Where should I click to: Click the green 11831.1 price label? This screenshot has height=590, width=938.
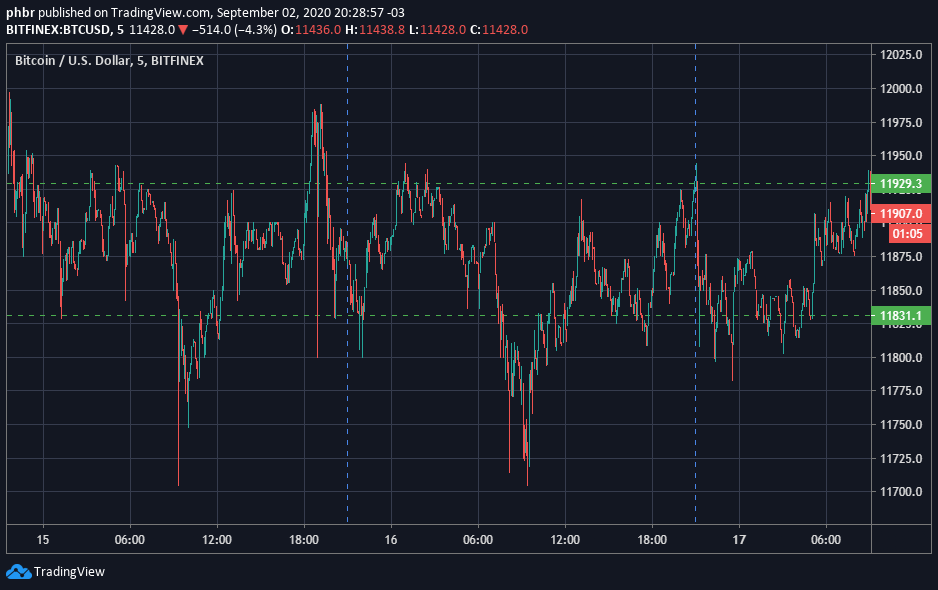coord(901,316)
